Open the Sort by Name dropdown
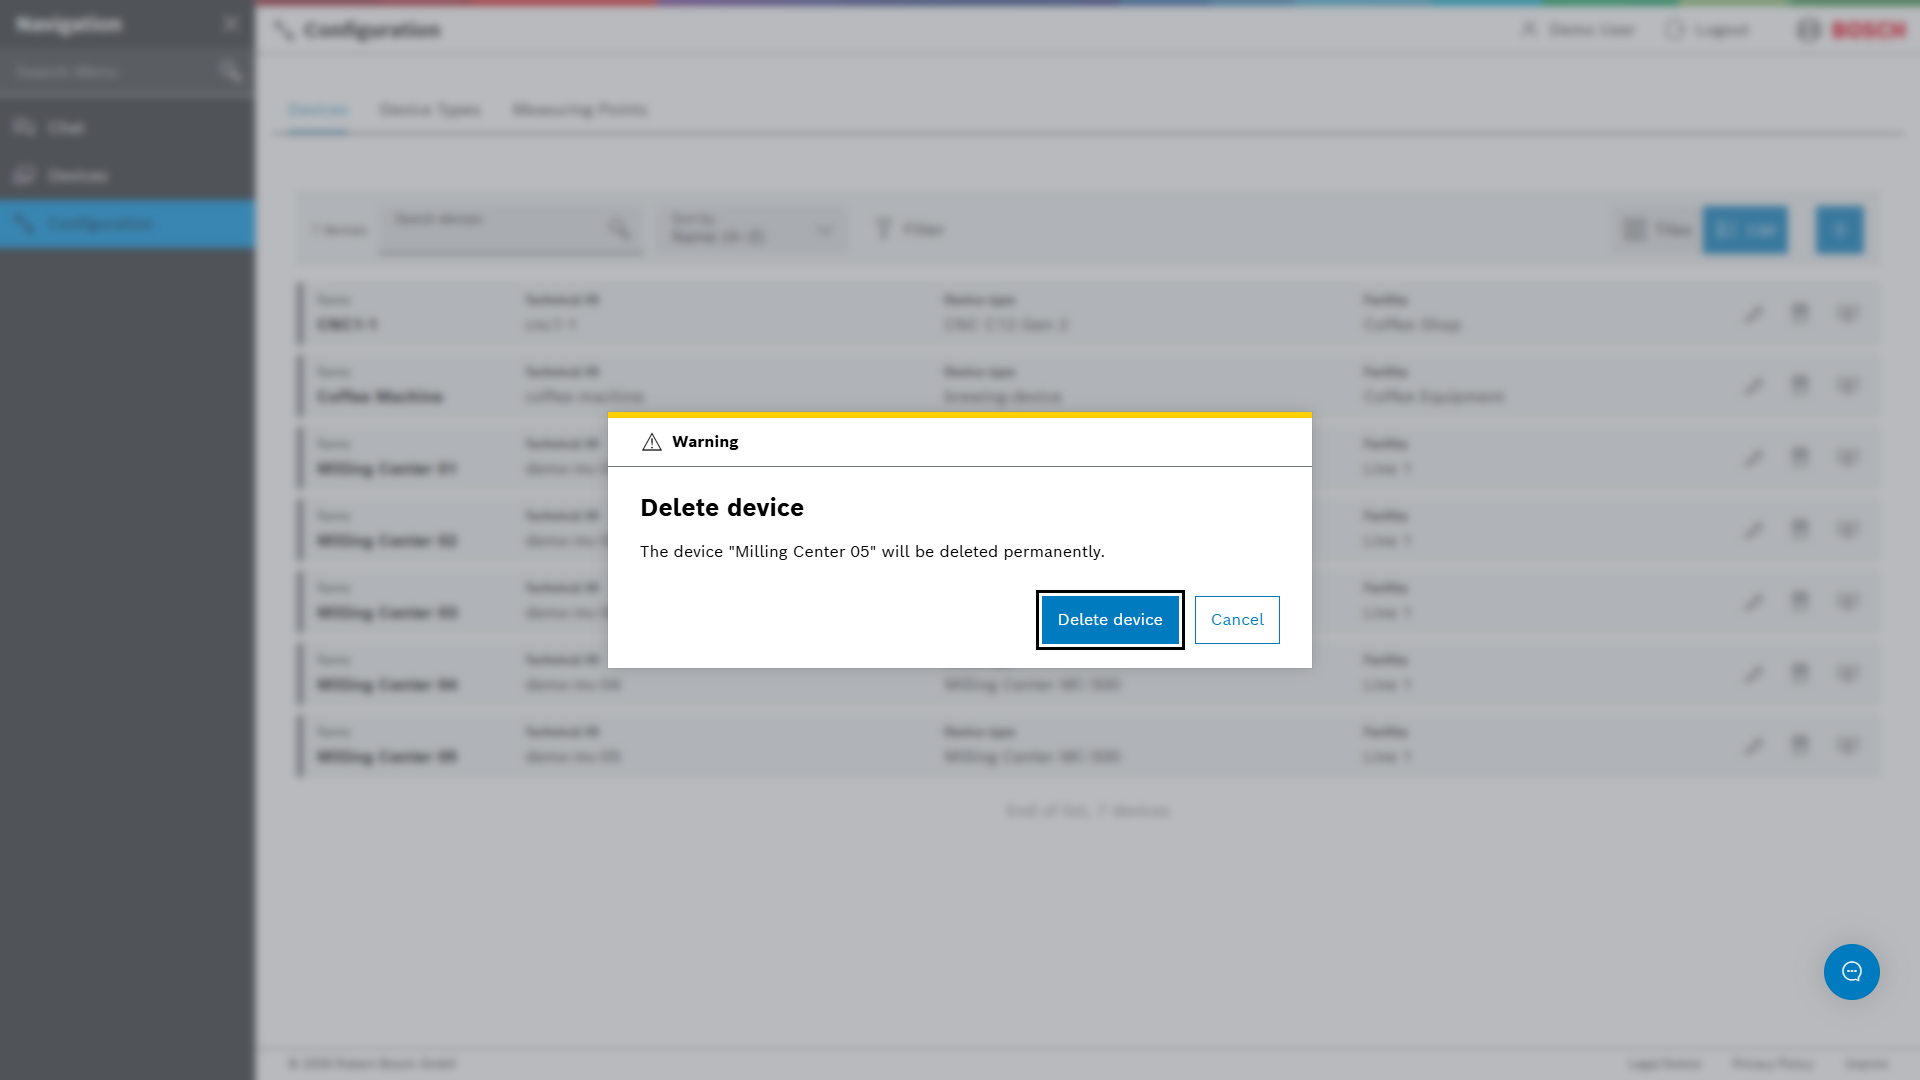The image size is (1920, 1080). [x=752, y=230]
